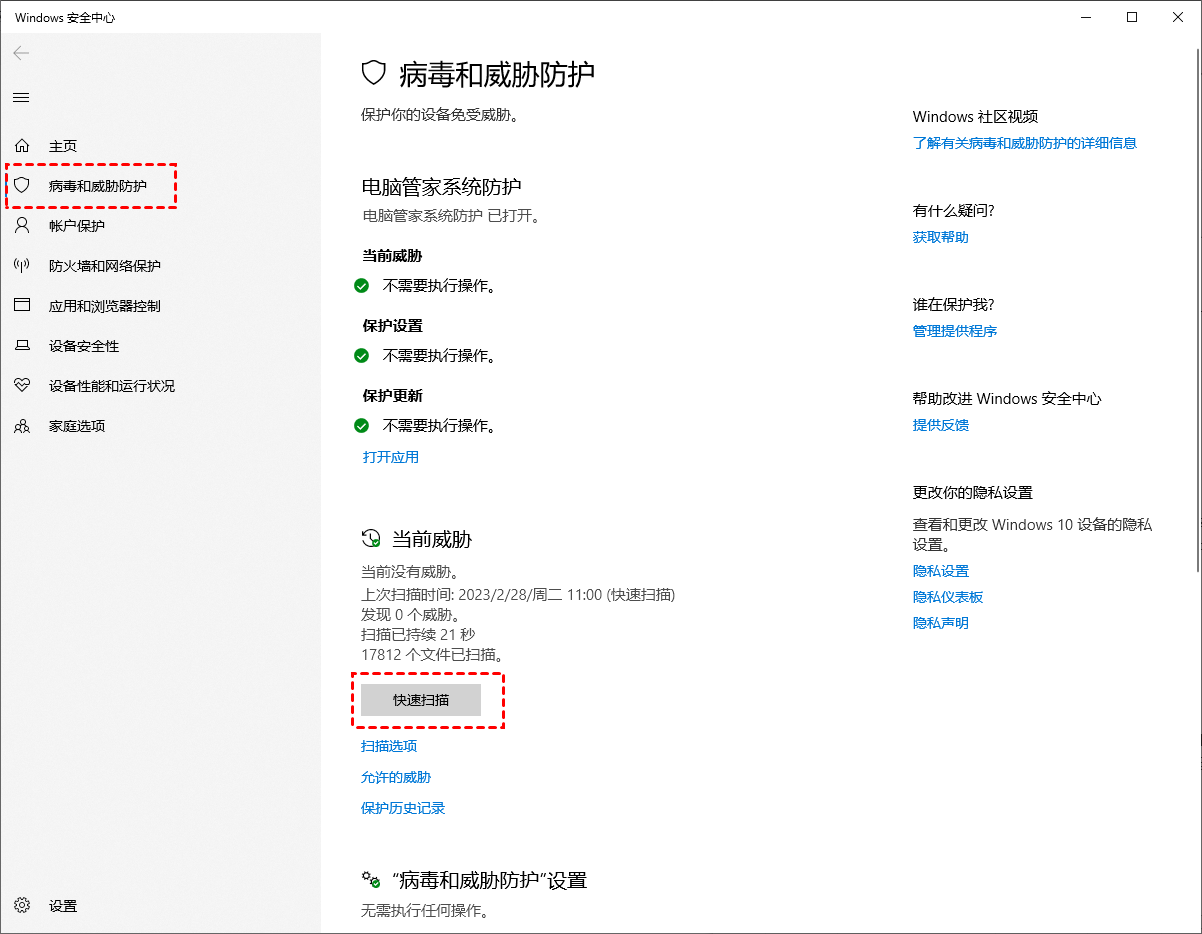The width and height of the screenshot is (1202, 934).
Task: Click the 设备安全性 laptop icon
Action: click(22, 346)
